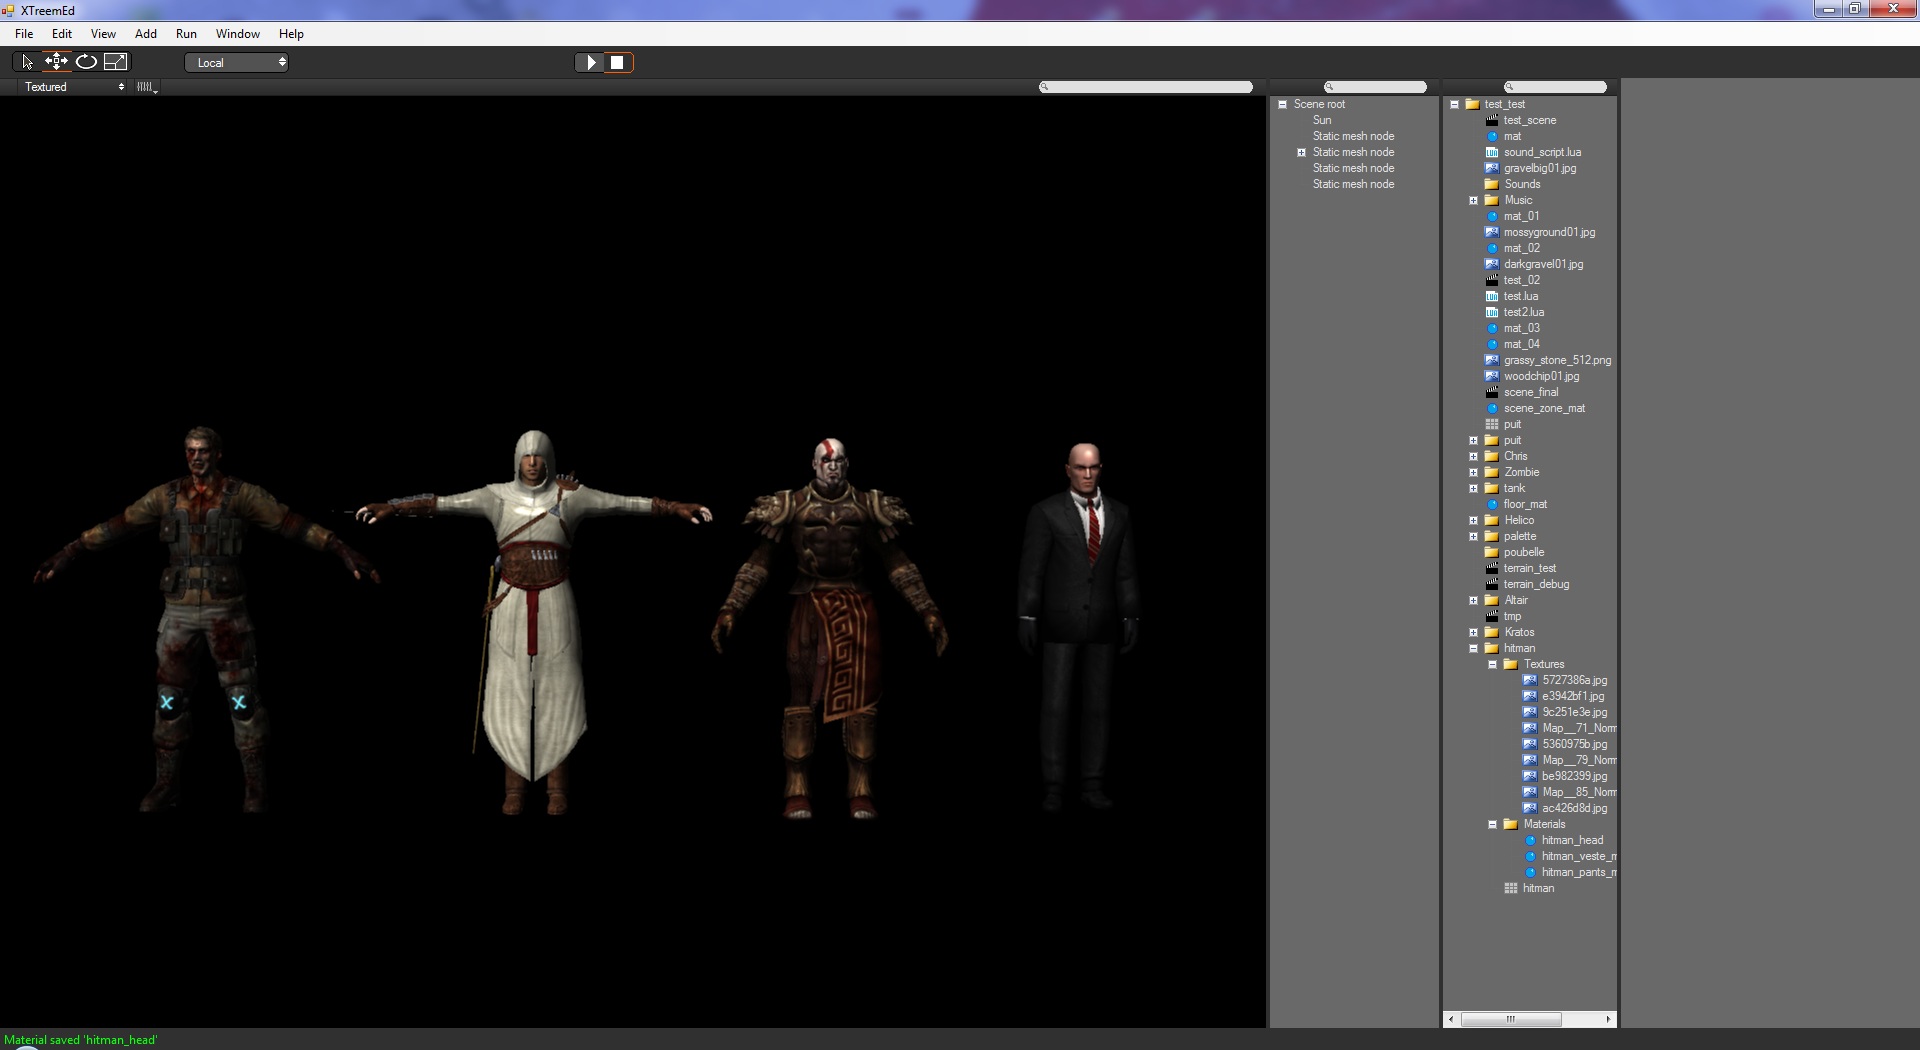Screen dimensions: 1920x1050
Task: Expand the Zombie folder
Action: 1473,472
